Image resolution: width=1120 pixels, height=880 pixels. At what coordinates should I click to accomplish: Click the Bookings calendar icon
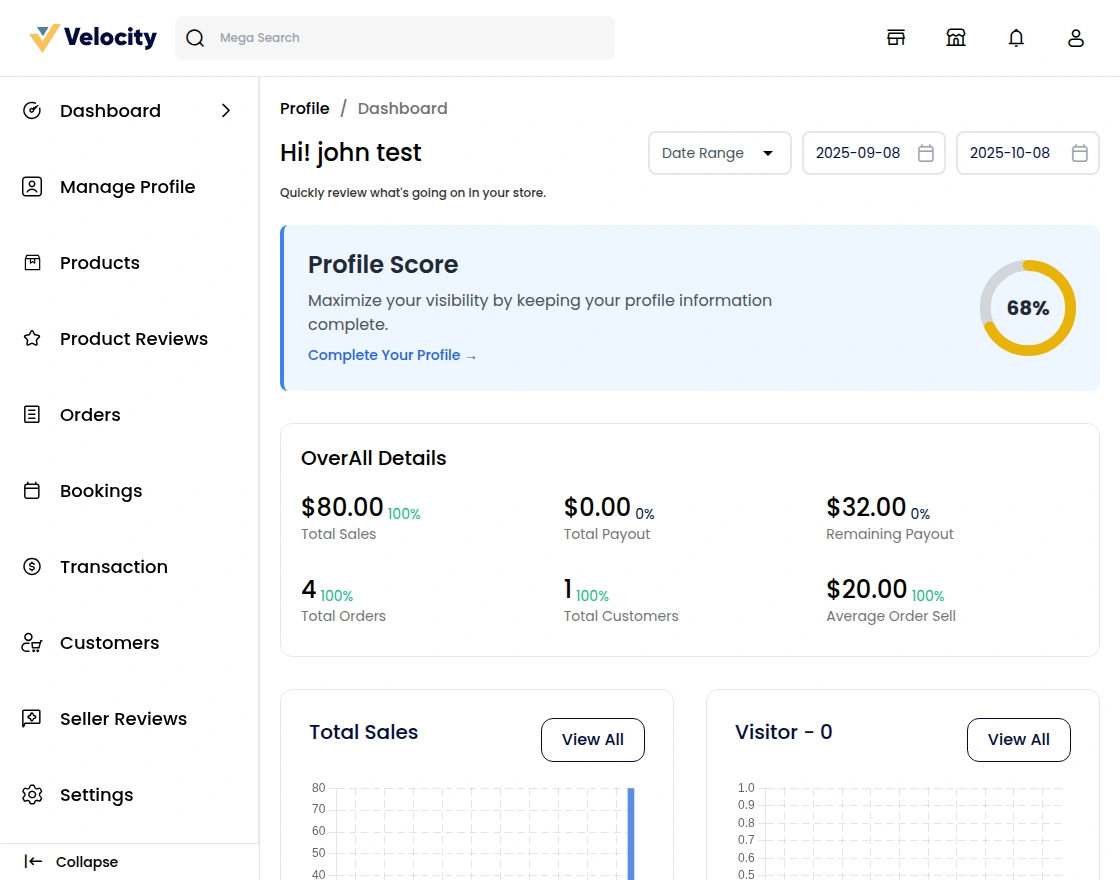coord(31,490)
